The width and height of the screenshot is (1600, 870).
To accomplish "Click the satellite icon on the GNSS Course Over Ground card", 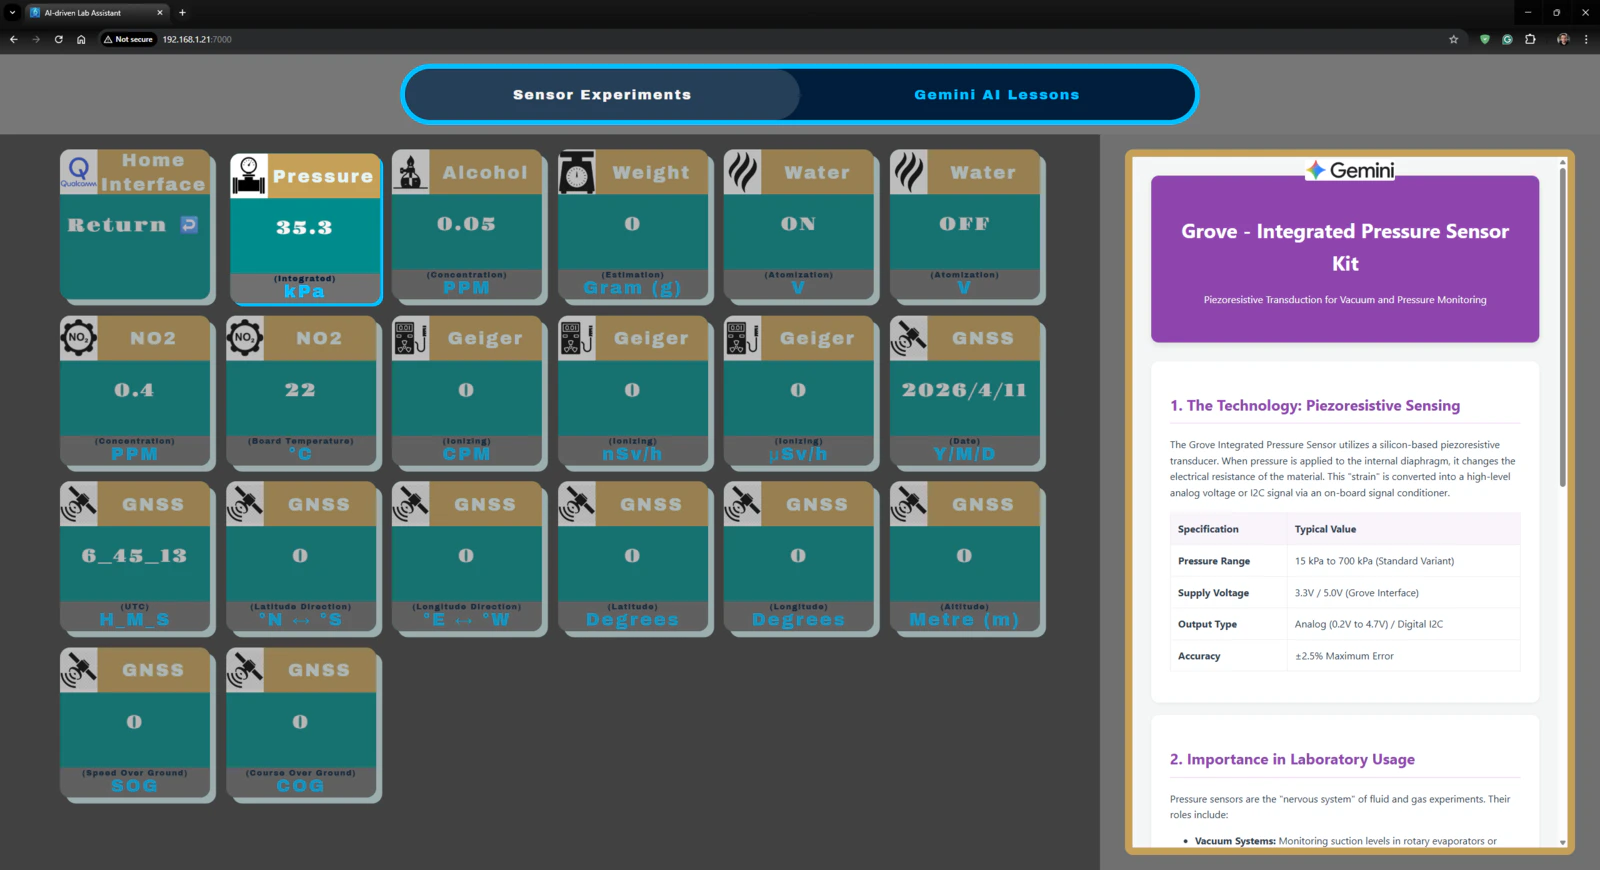I will click(x=245, y=670).
